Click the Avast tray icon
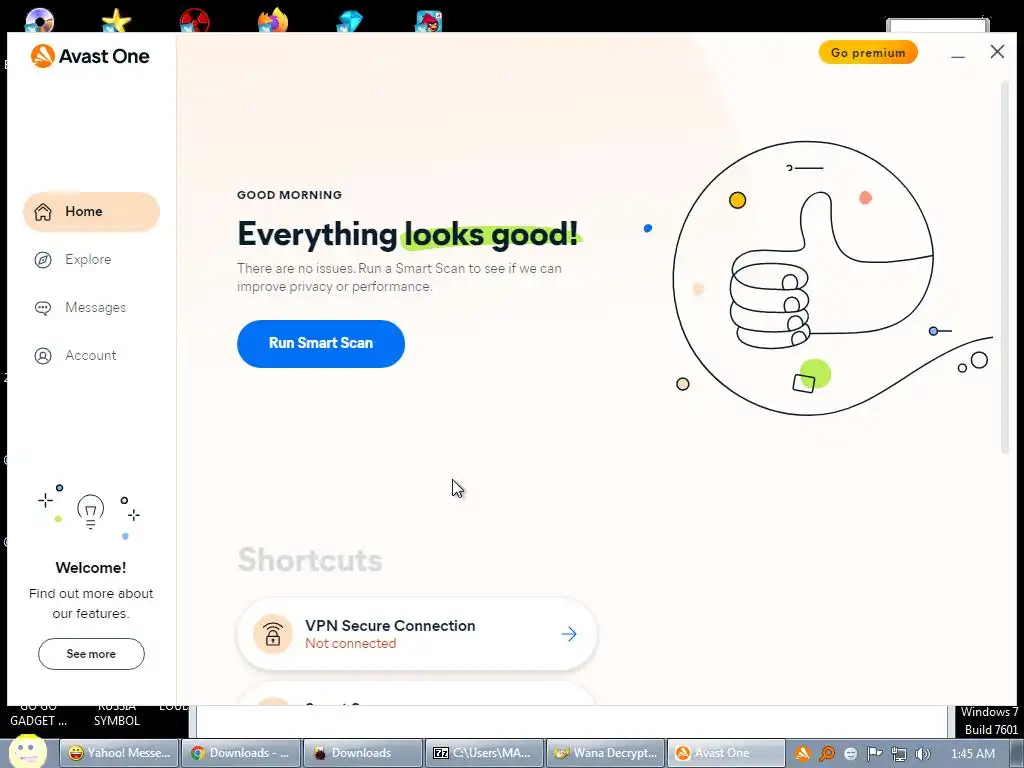 tap(803, 754)
